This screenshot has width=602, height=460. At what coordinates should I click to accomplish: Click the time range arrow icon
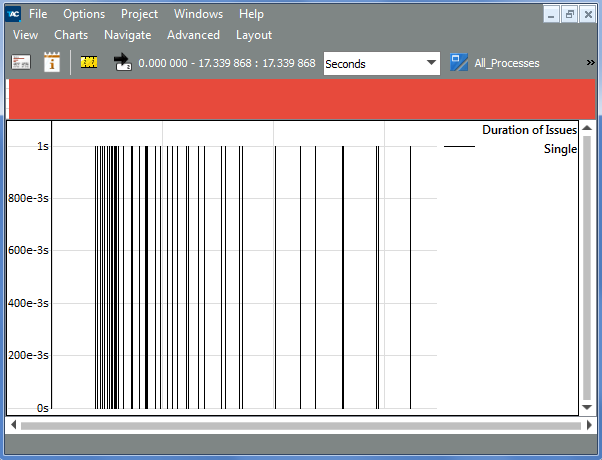tap(122, 62)
